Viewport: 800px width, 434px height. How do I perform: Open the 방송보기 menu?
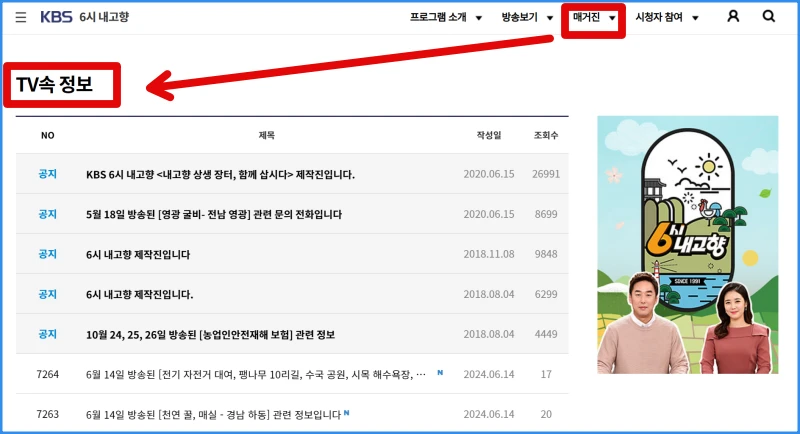pos(519,17)
